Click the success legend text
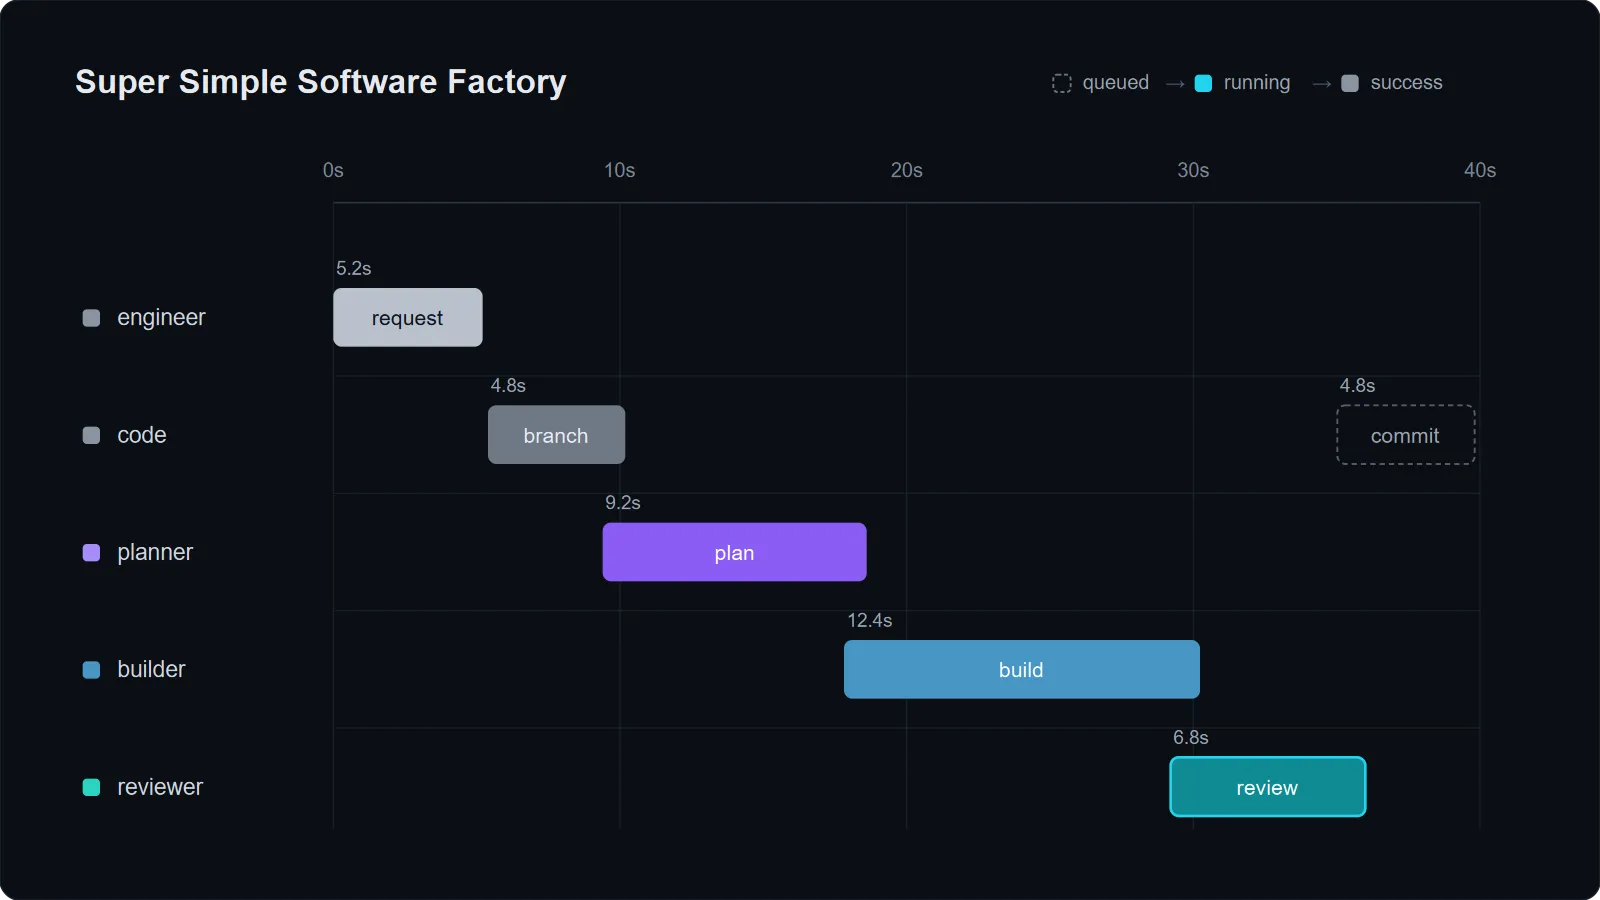Screen dimensions: 1600x900 click(x=1406, y=83)
